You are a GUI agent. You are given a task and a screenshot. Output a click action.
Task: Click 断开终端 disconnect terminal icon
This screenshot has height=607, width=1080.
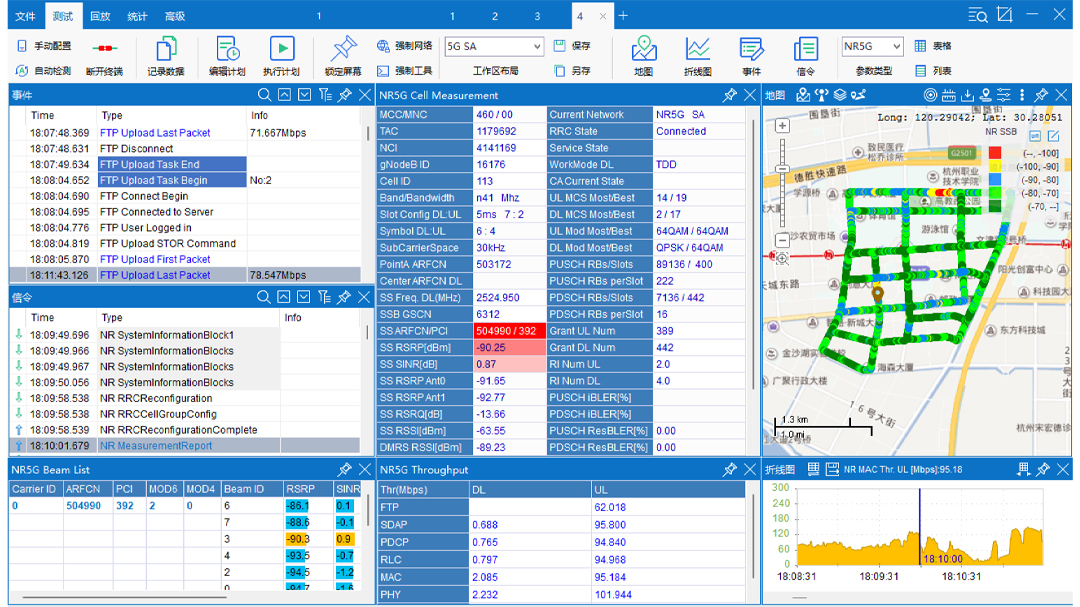[x=104, y=48]
